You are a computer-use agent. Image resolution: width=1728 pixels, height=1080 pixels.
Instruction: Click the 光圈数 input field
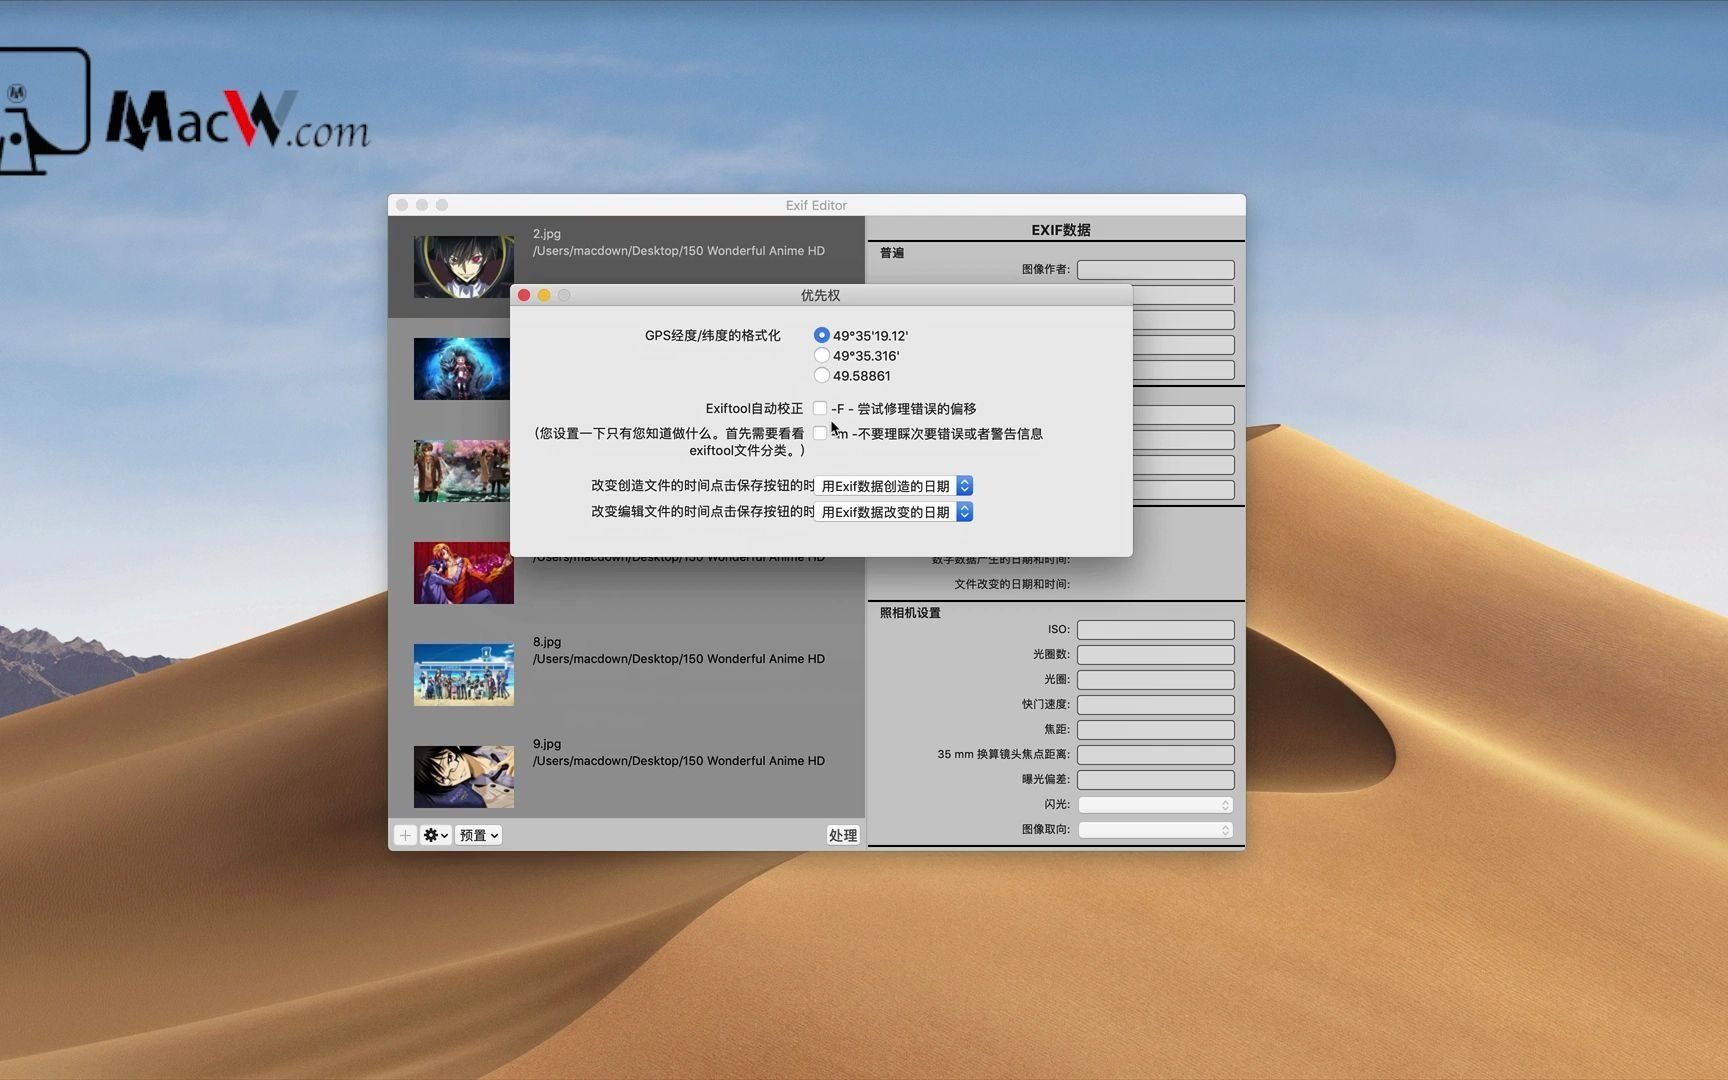(x=1156, y=655)
